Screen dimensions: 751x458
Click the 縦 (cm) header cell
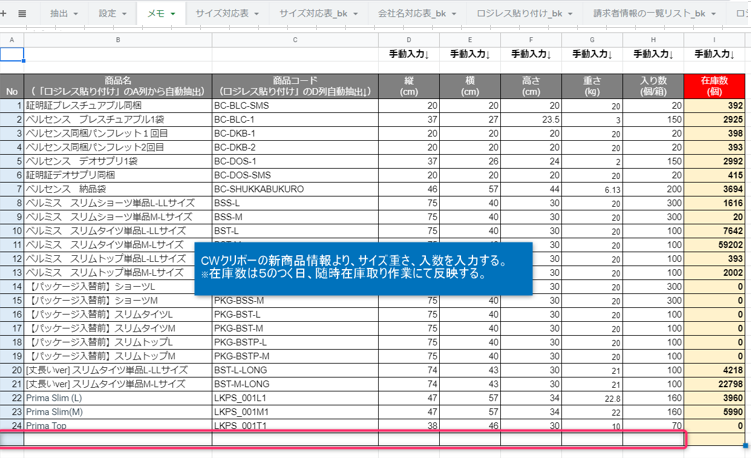point(409,86)
